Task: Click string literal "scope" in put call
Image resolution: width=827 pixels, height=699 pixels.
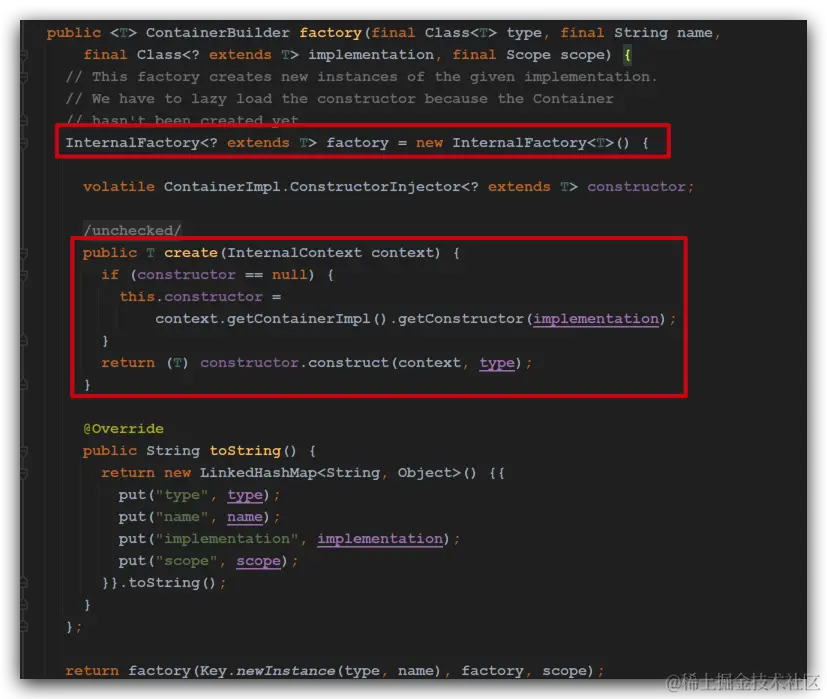Action: click(x=186, y=561)
